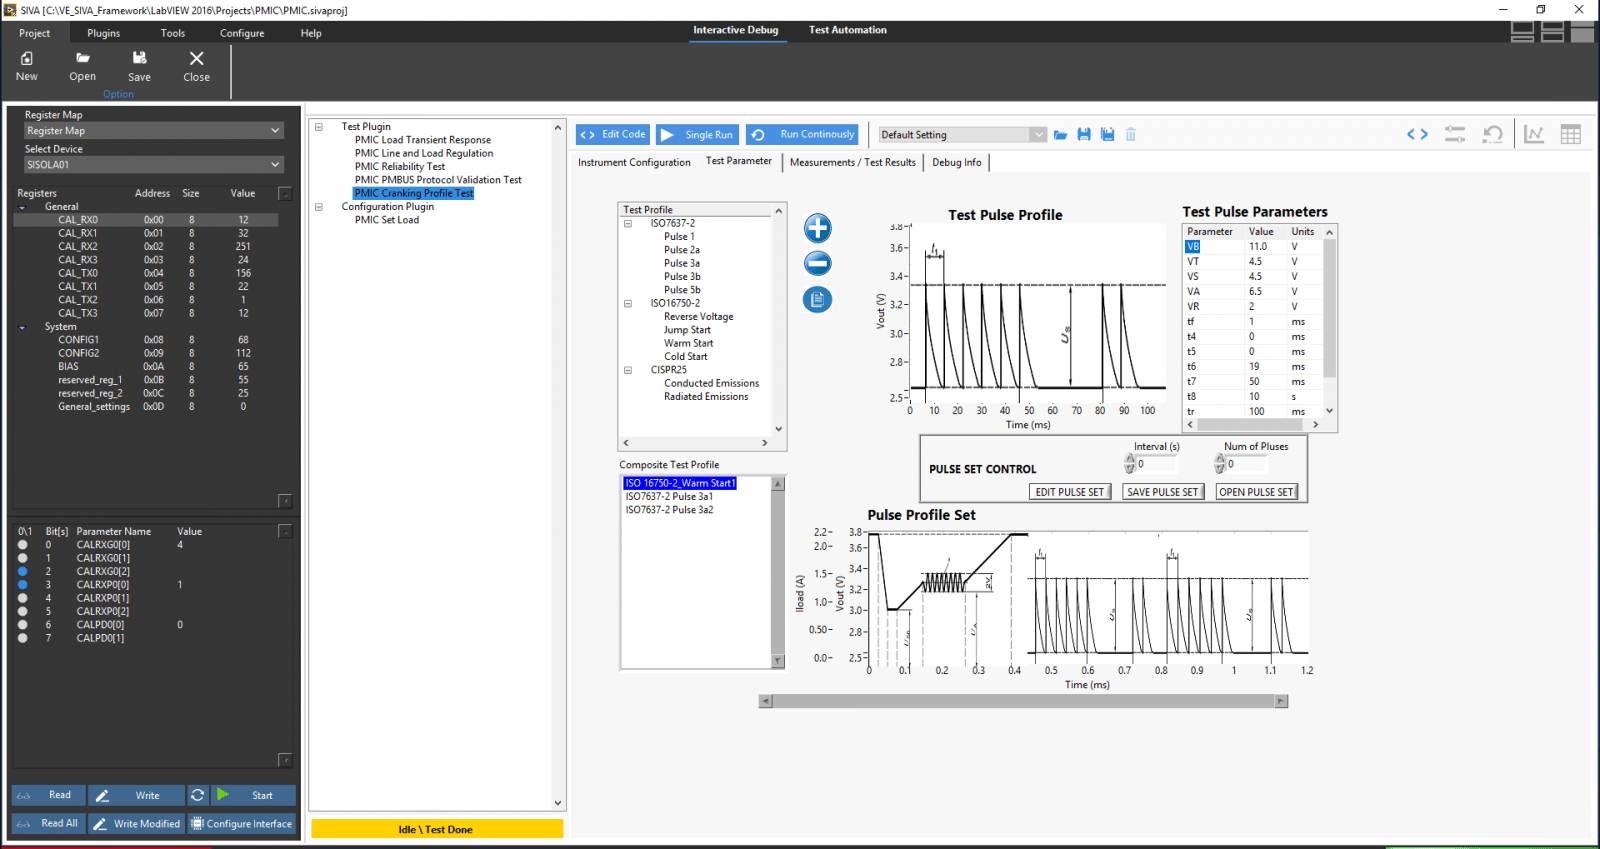Click the blue document icon below minus

coord(817,299)
